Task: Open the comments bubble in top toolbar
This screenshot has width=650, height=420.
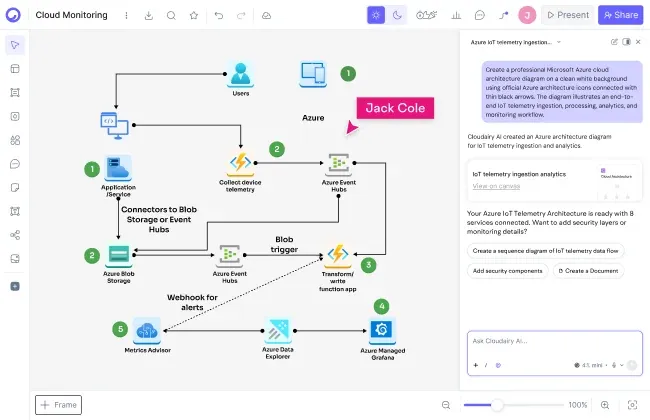Action: coord(480,15)
